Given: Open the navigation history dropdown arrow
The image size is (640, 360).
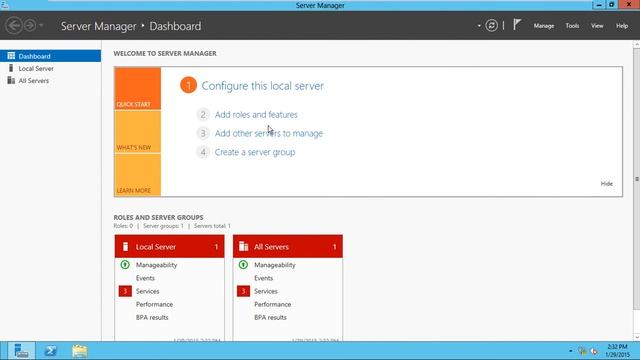Looking at the screenshot, I should click(x=41, y=26).
